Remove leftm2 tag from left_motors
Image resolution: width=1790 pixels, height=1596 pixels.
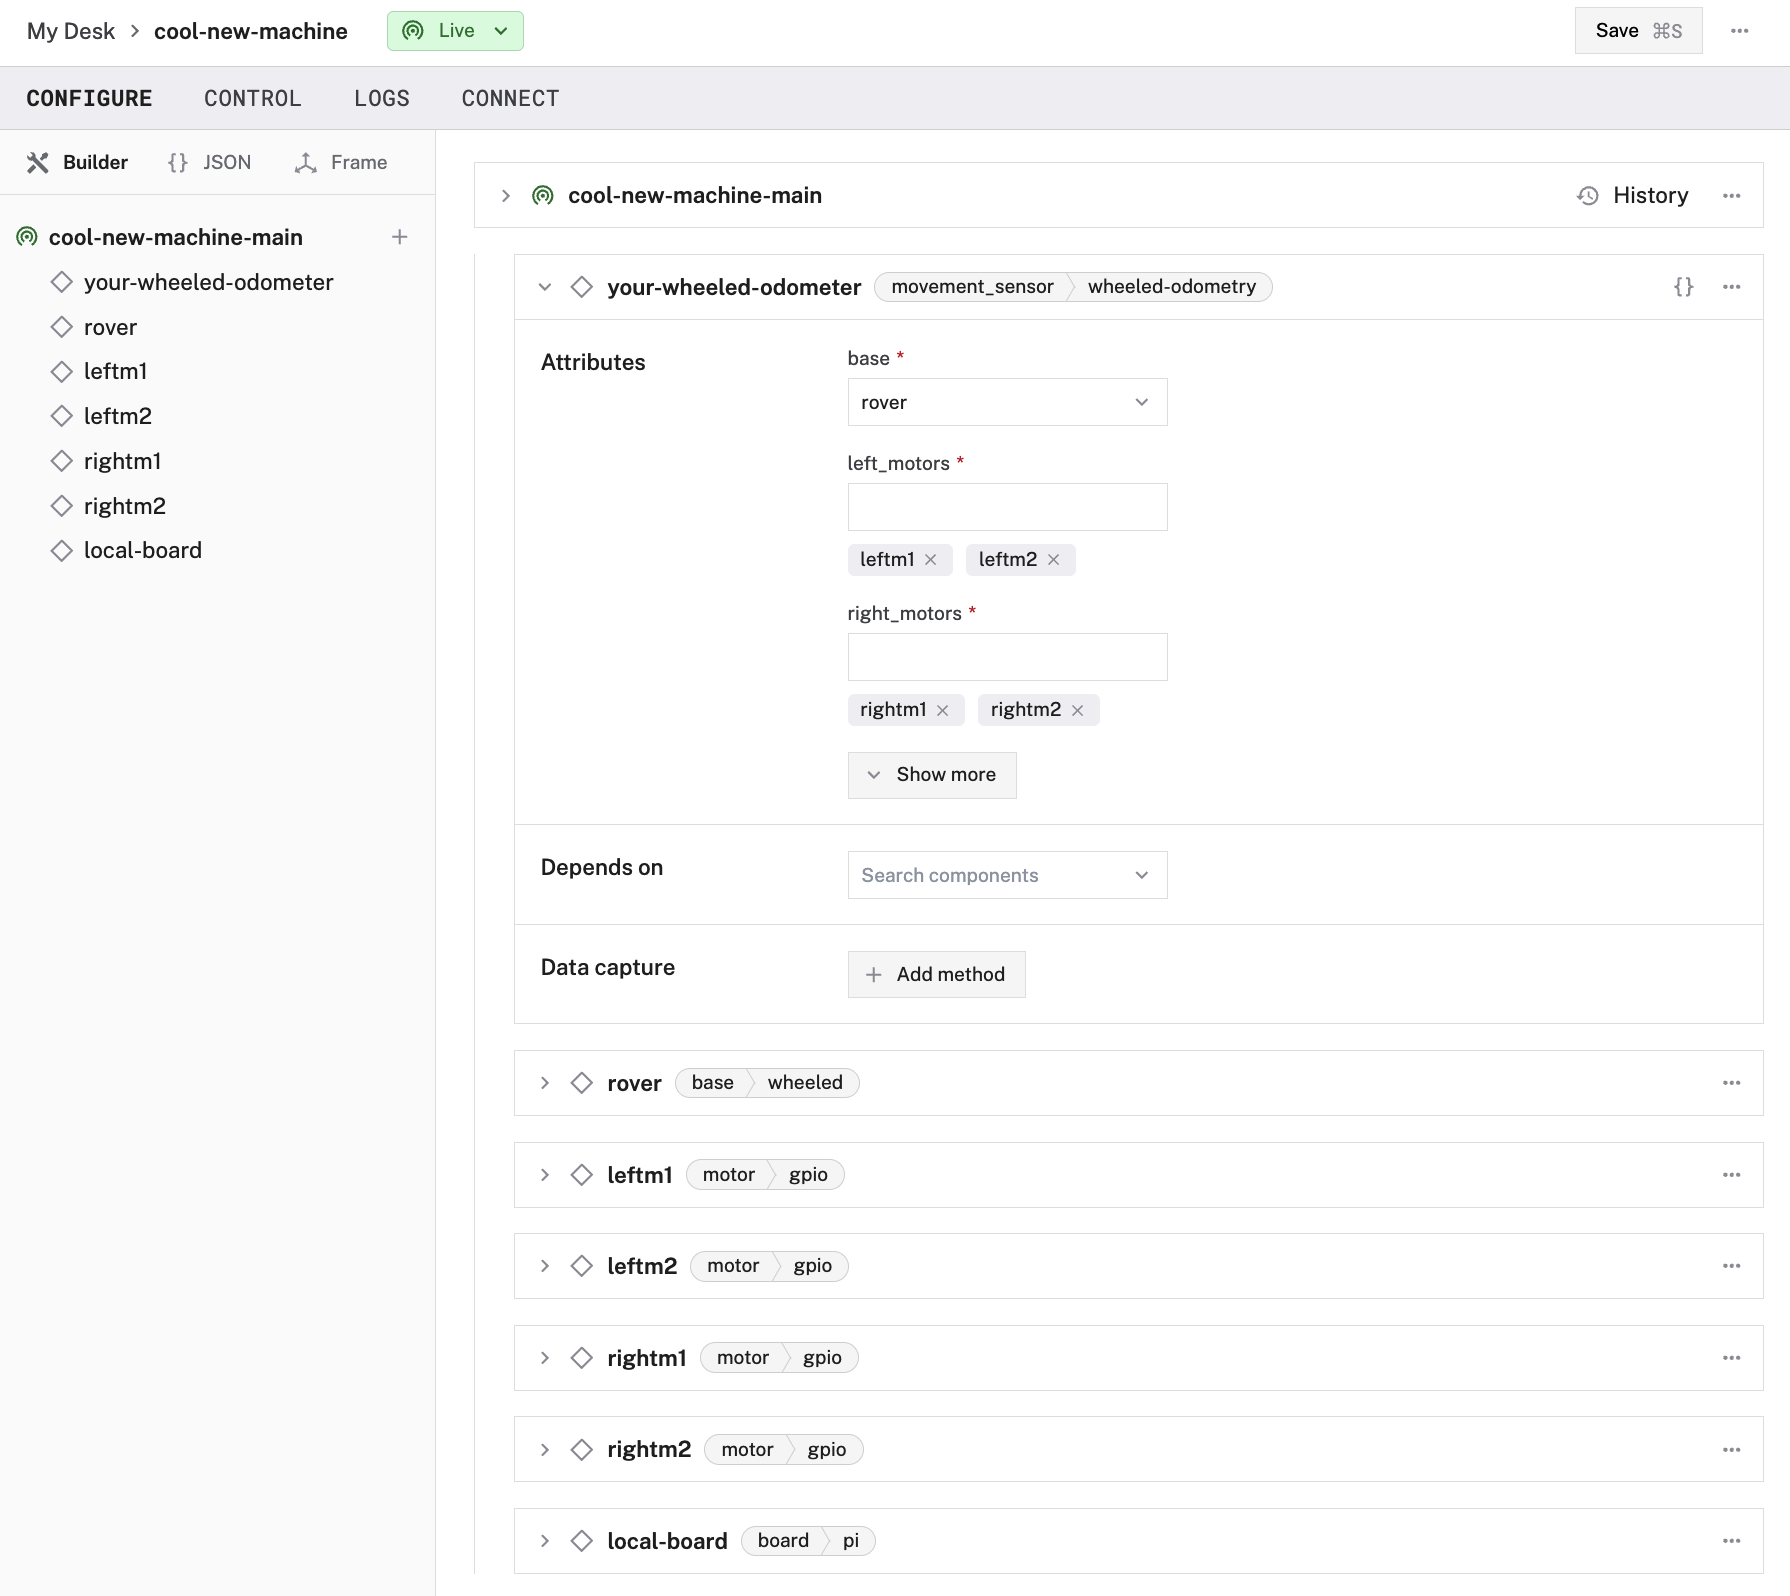point(1054,560)
